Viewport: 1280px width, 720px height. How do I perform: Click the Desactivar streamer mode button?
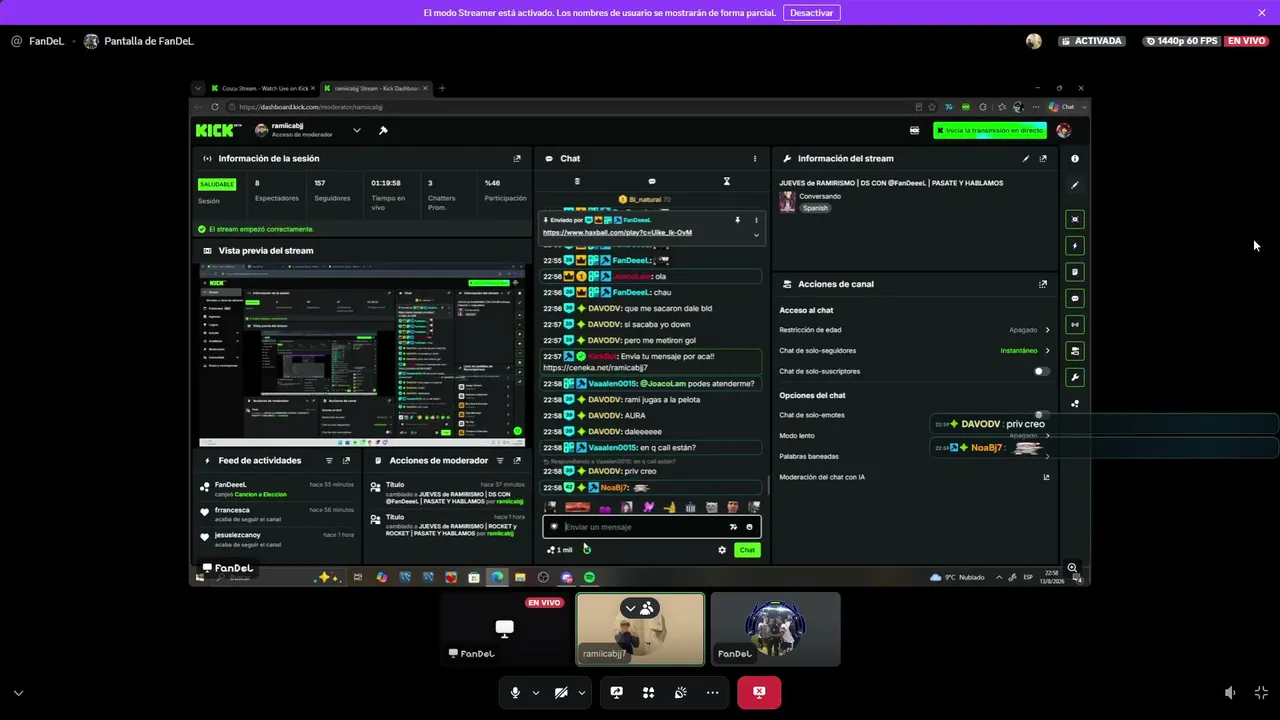(811, 13)
